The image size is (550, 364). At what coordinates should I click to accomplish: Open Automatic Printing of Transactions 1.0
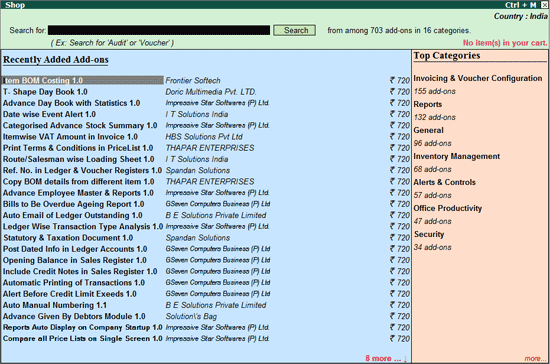pyautogui.click(x=74, y=283)
